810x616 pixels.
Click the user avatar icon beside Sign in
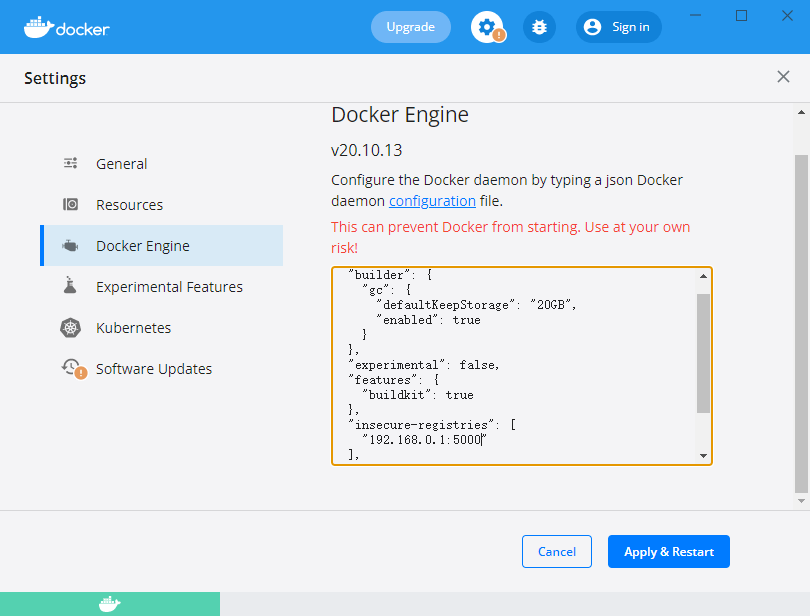pyautogui.click(x=593, y=27)
